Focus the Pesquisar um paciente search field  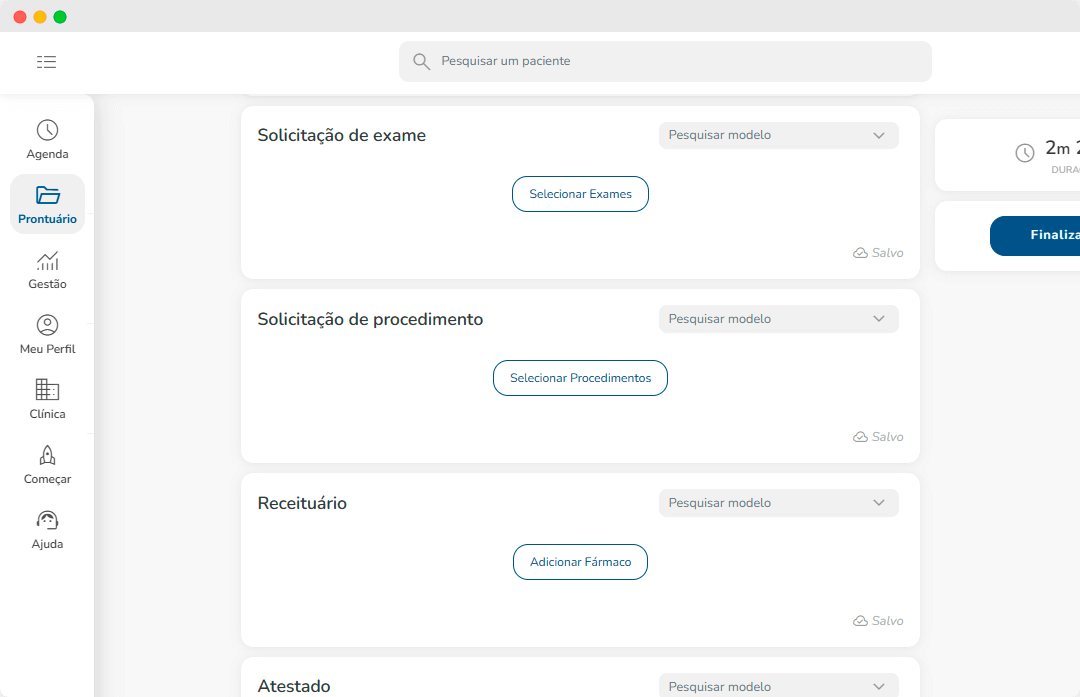tap(680, 62)
